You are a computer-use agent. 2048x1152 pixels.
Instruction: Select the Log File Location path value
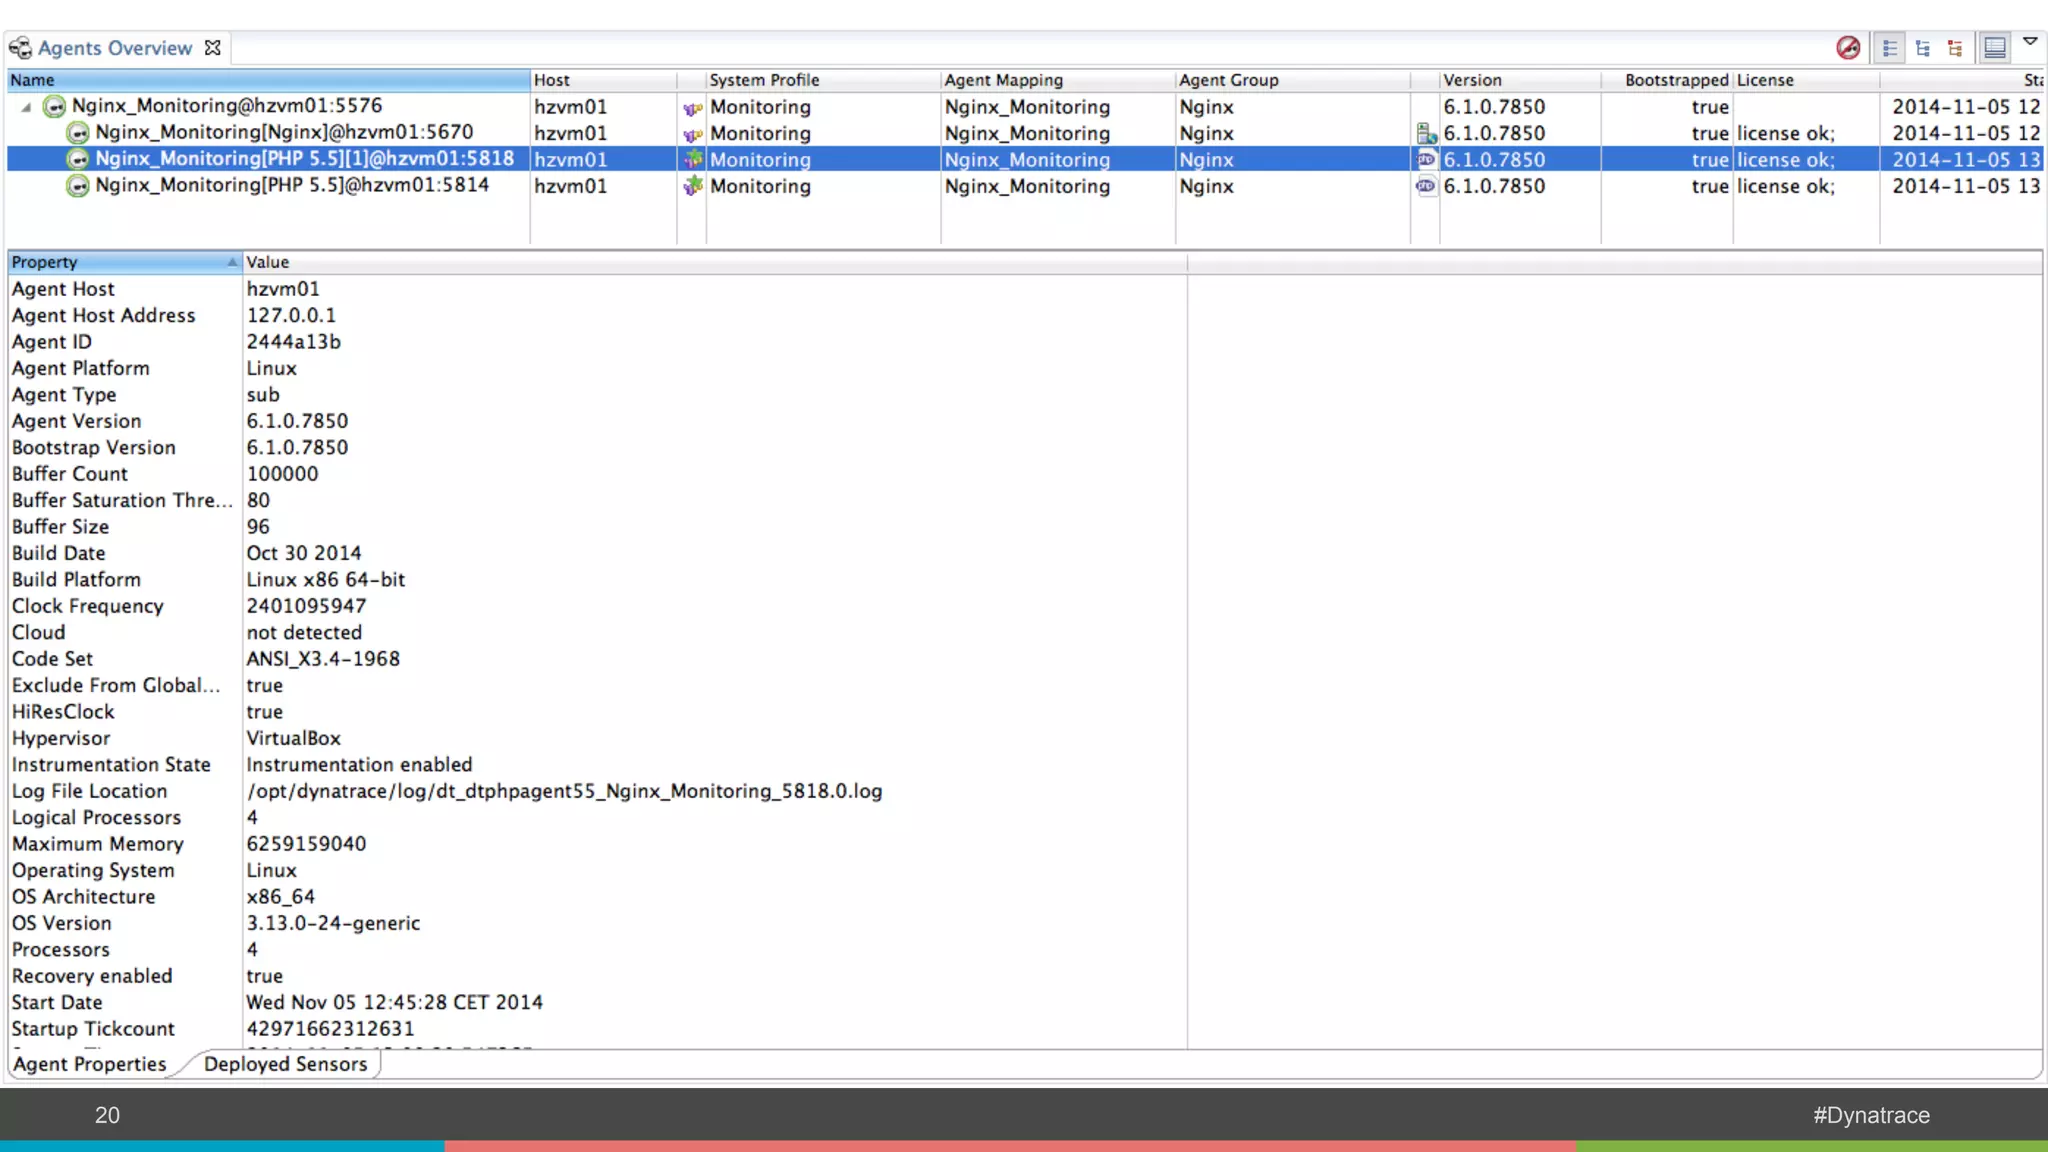point(565,791)
